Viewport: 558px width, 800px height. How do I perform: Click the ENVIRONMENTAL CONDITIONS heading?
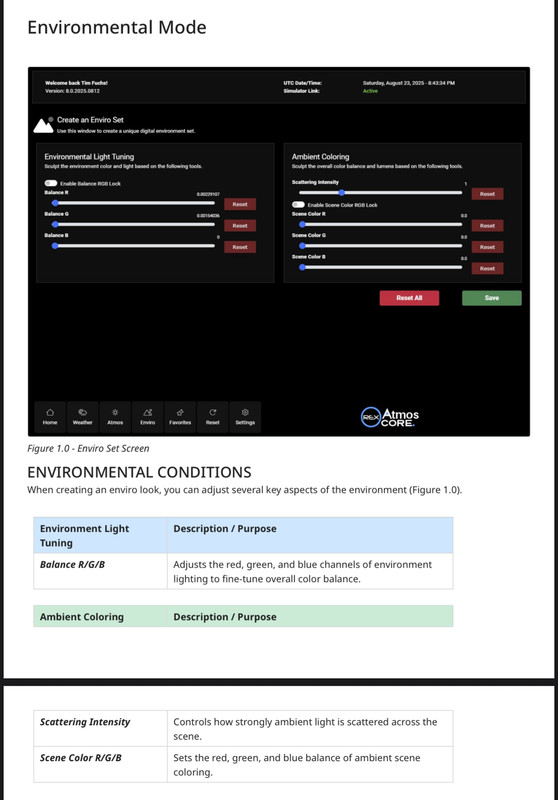coord(139,472)
